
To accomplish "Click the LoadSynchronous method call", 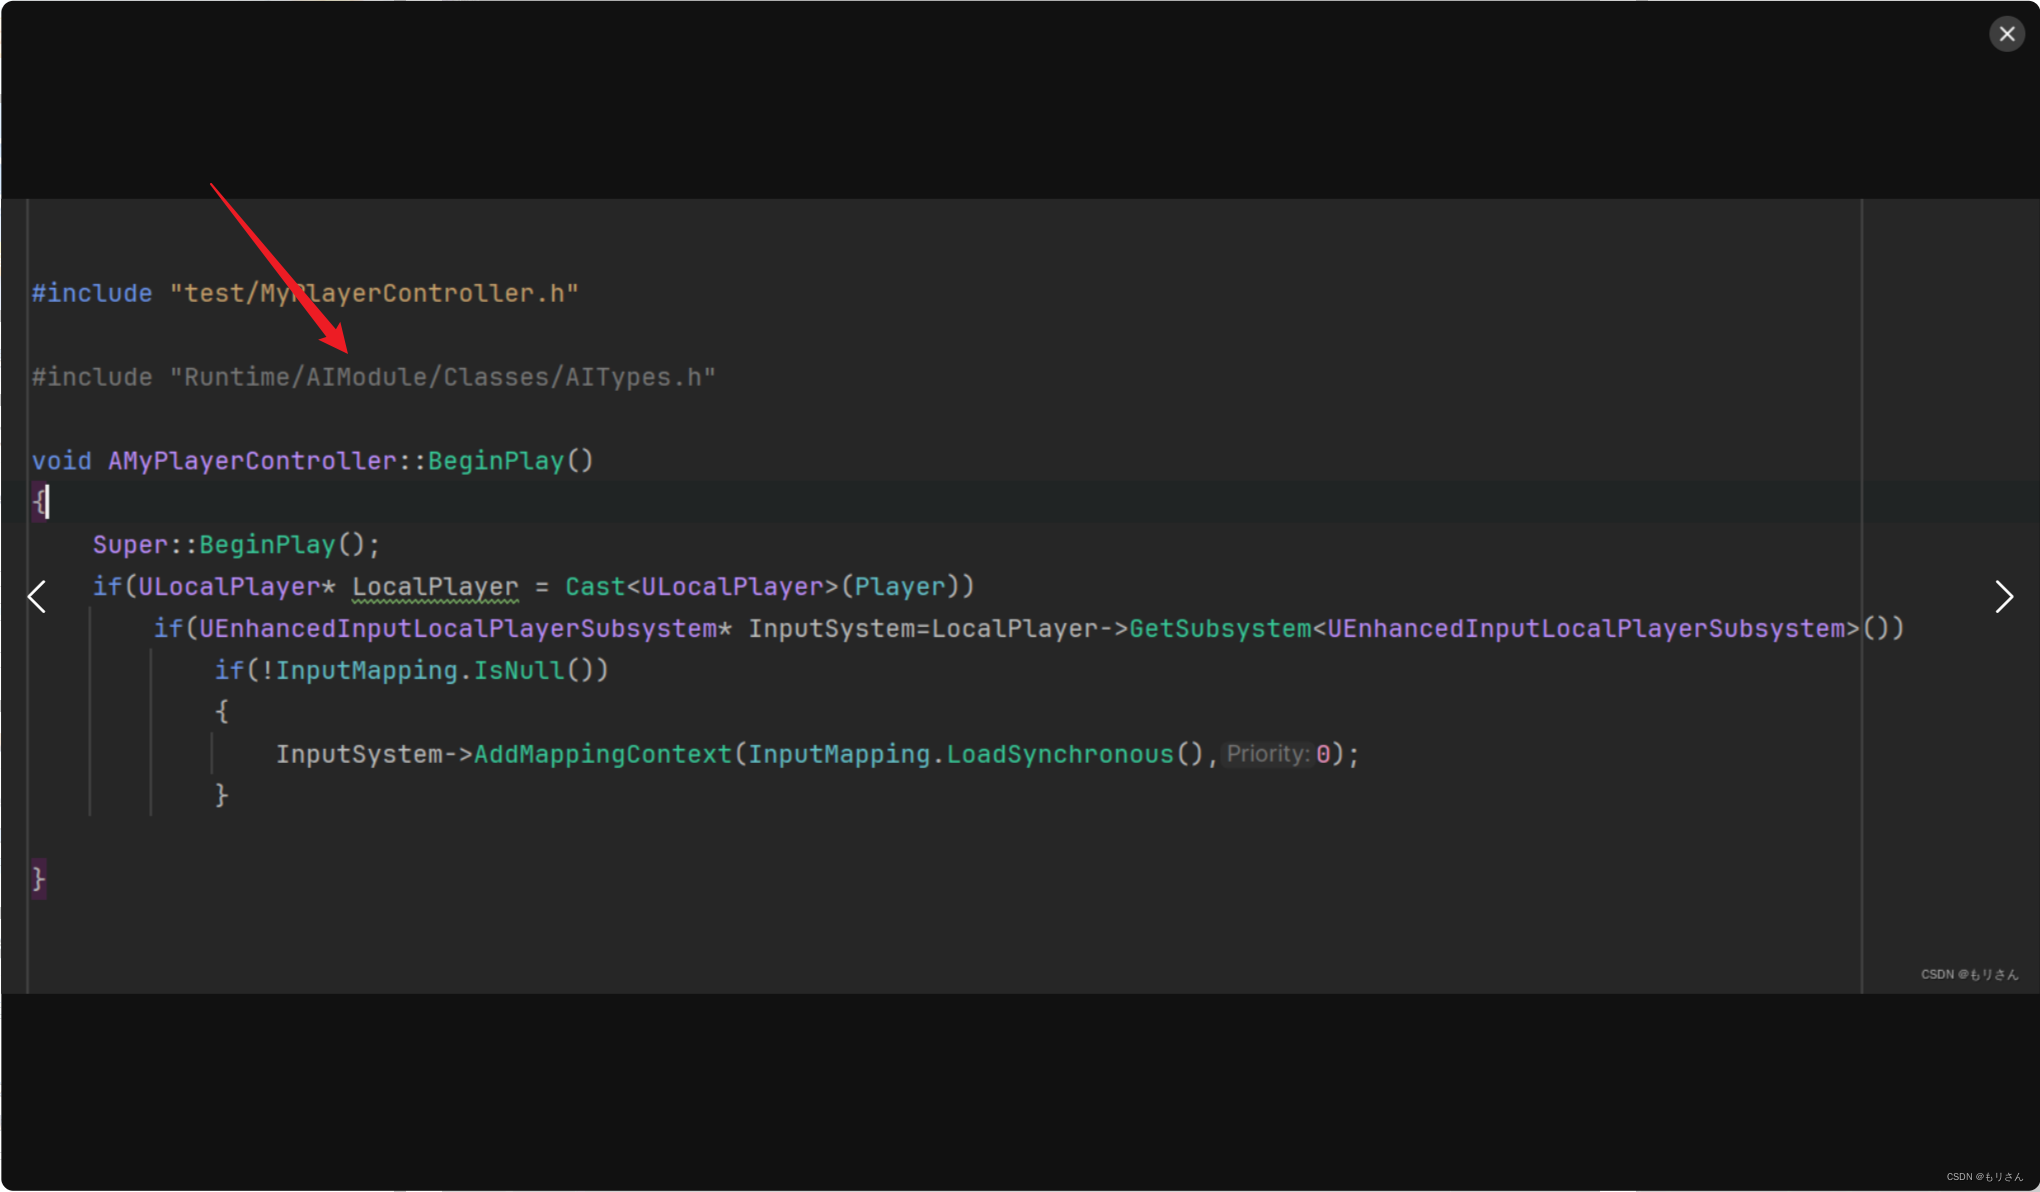I will coord(1059,754).
